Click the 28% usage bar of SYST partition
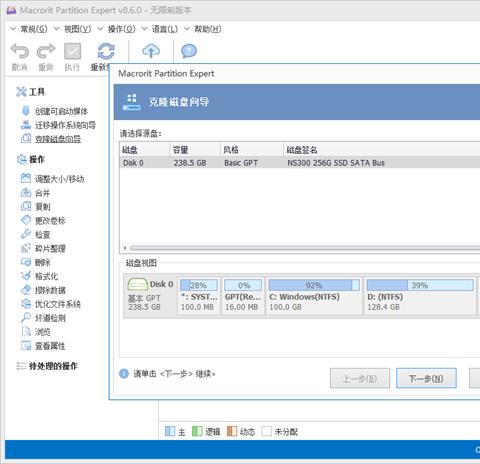The height and width of the screenshot is (464, 480). (199, 285)
